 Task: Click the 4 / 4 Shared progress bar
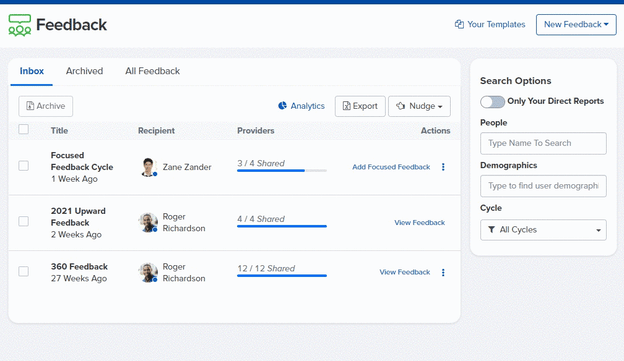[x=282, y=226]
